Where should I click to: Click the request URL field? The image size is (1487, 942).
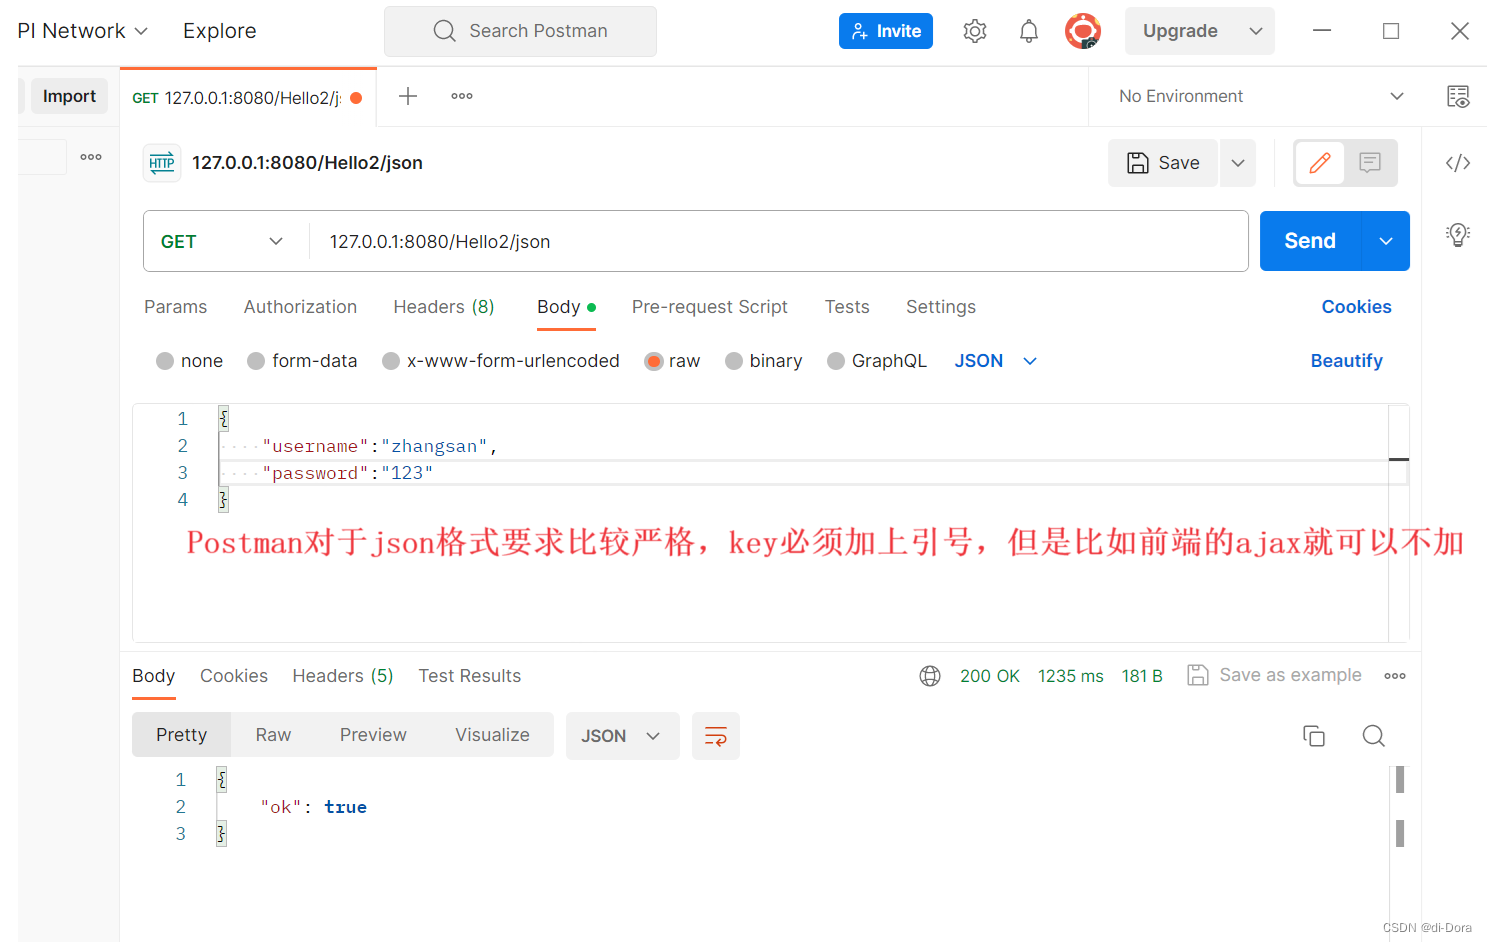(x=778, y=241)
